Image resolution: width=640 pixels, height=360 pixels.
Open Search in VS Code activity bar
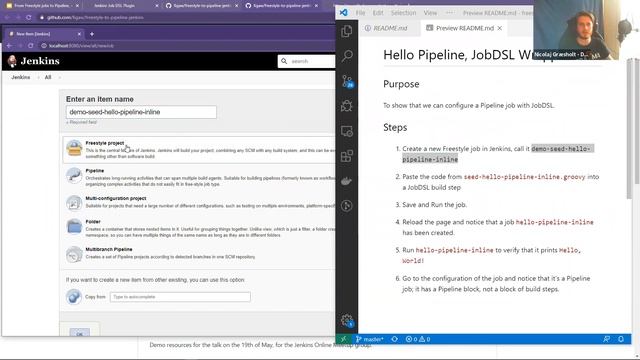(347, 56)
